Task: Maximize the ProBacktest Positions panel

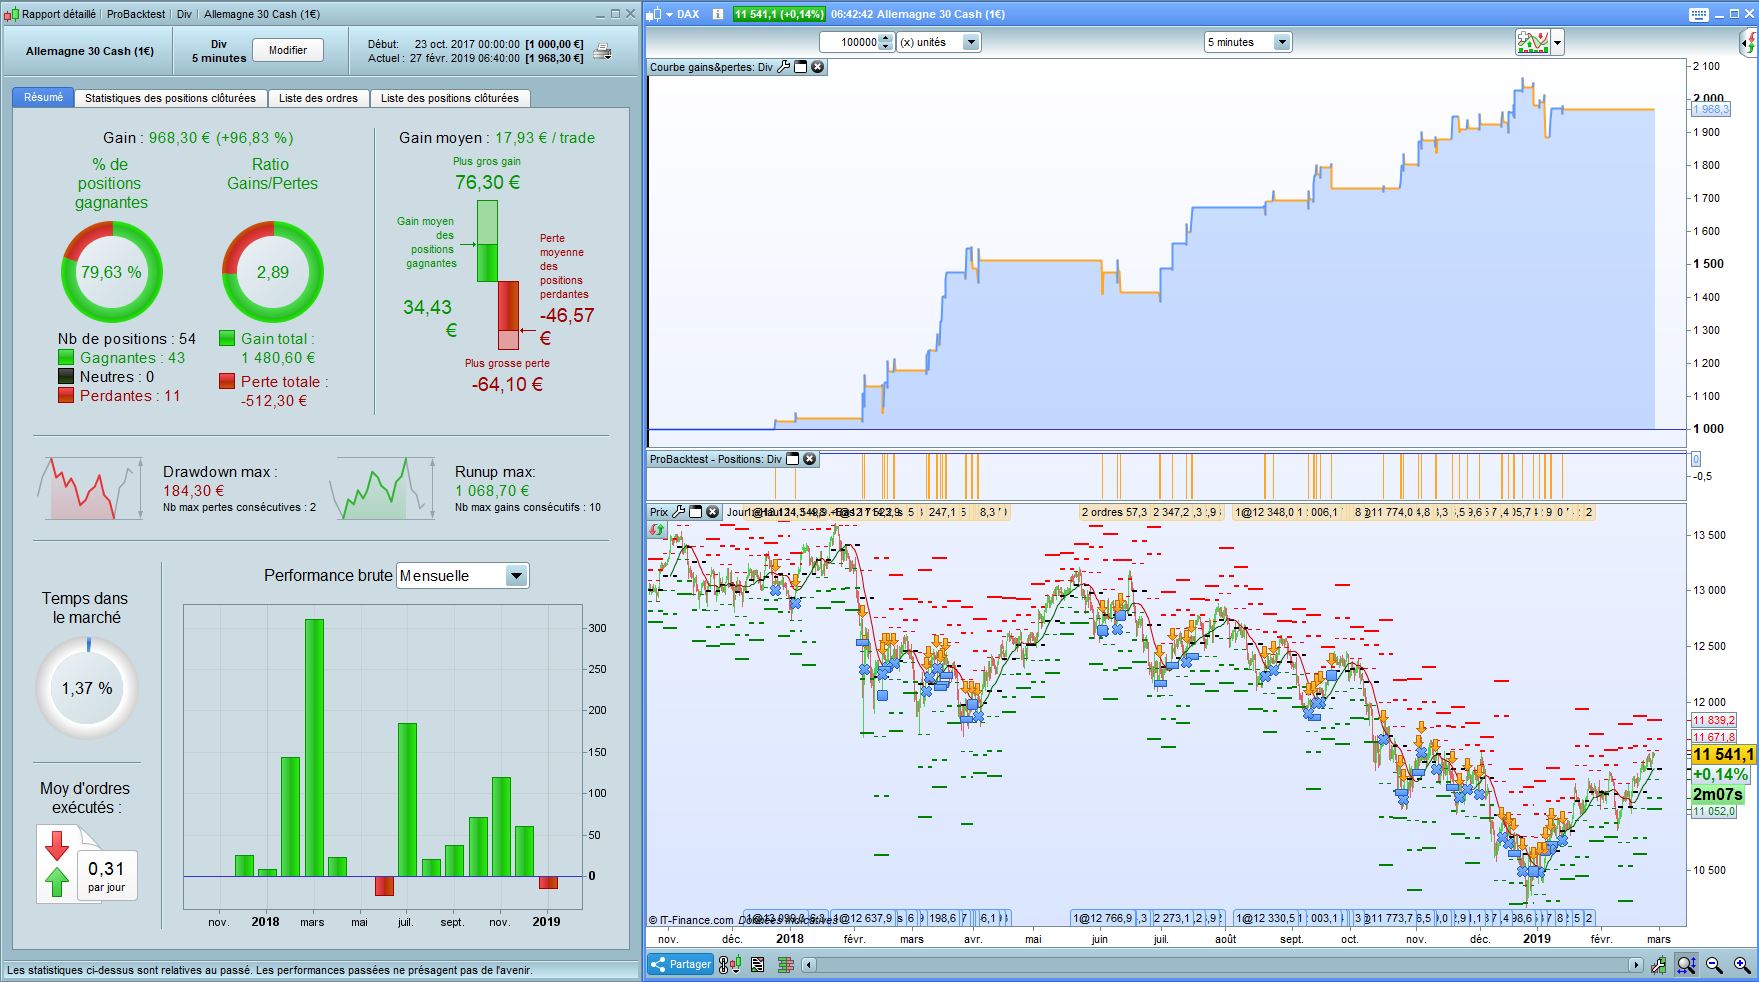Action: click(793, 459)
